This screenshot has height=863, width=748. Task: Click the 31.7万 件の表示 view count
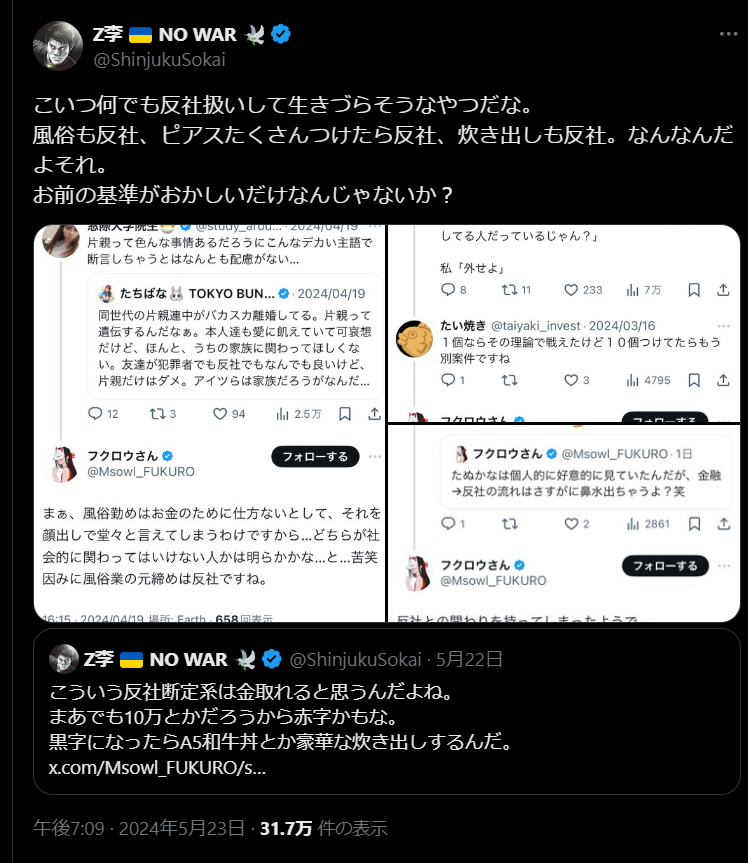coord(324,828)
